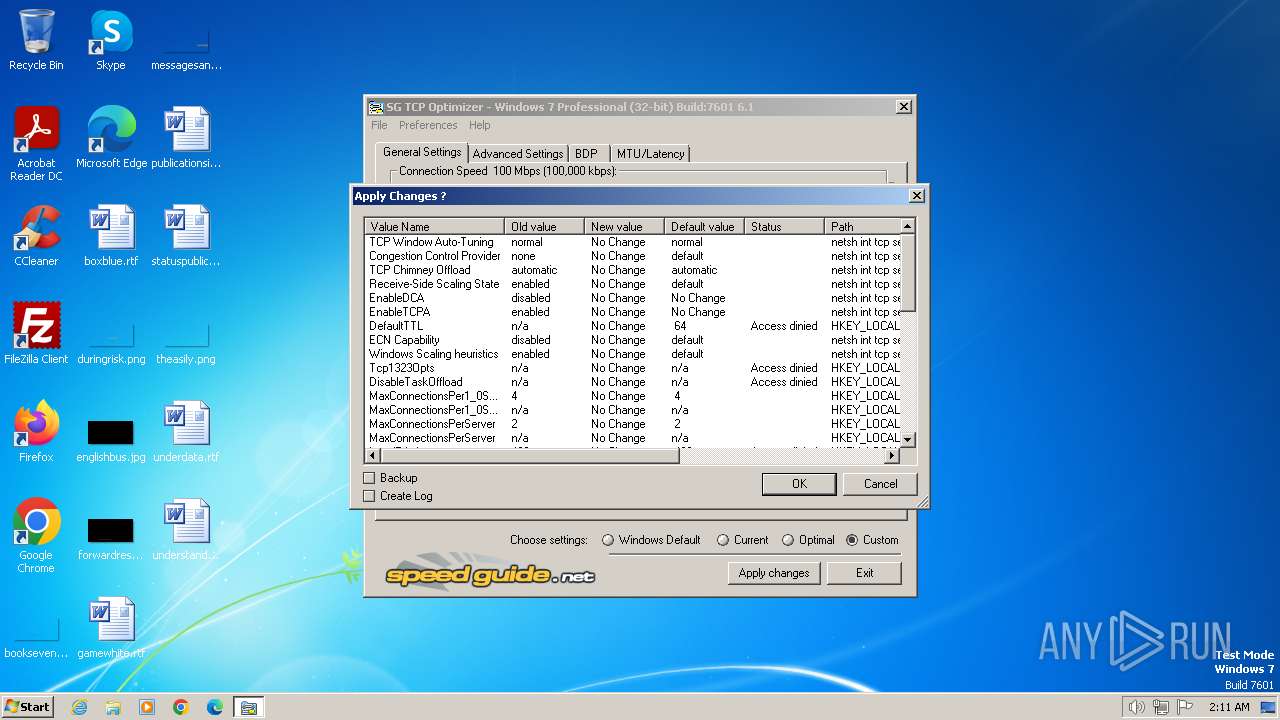Launch FileZilla Client desktop icon
Viewport: 1280px width, 720px height.
(x=36, y=334)
